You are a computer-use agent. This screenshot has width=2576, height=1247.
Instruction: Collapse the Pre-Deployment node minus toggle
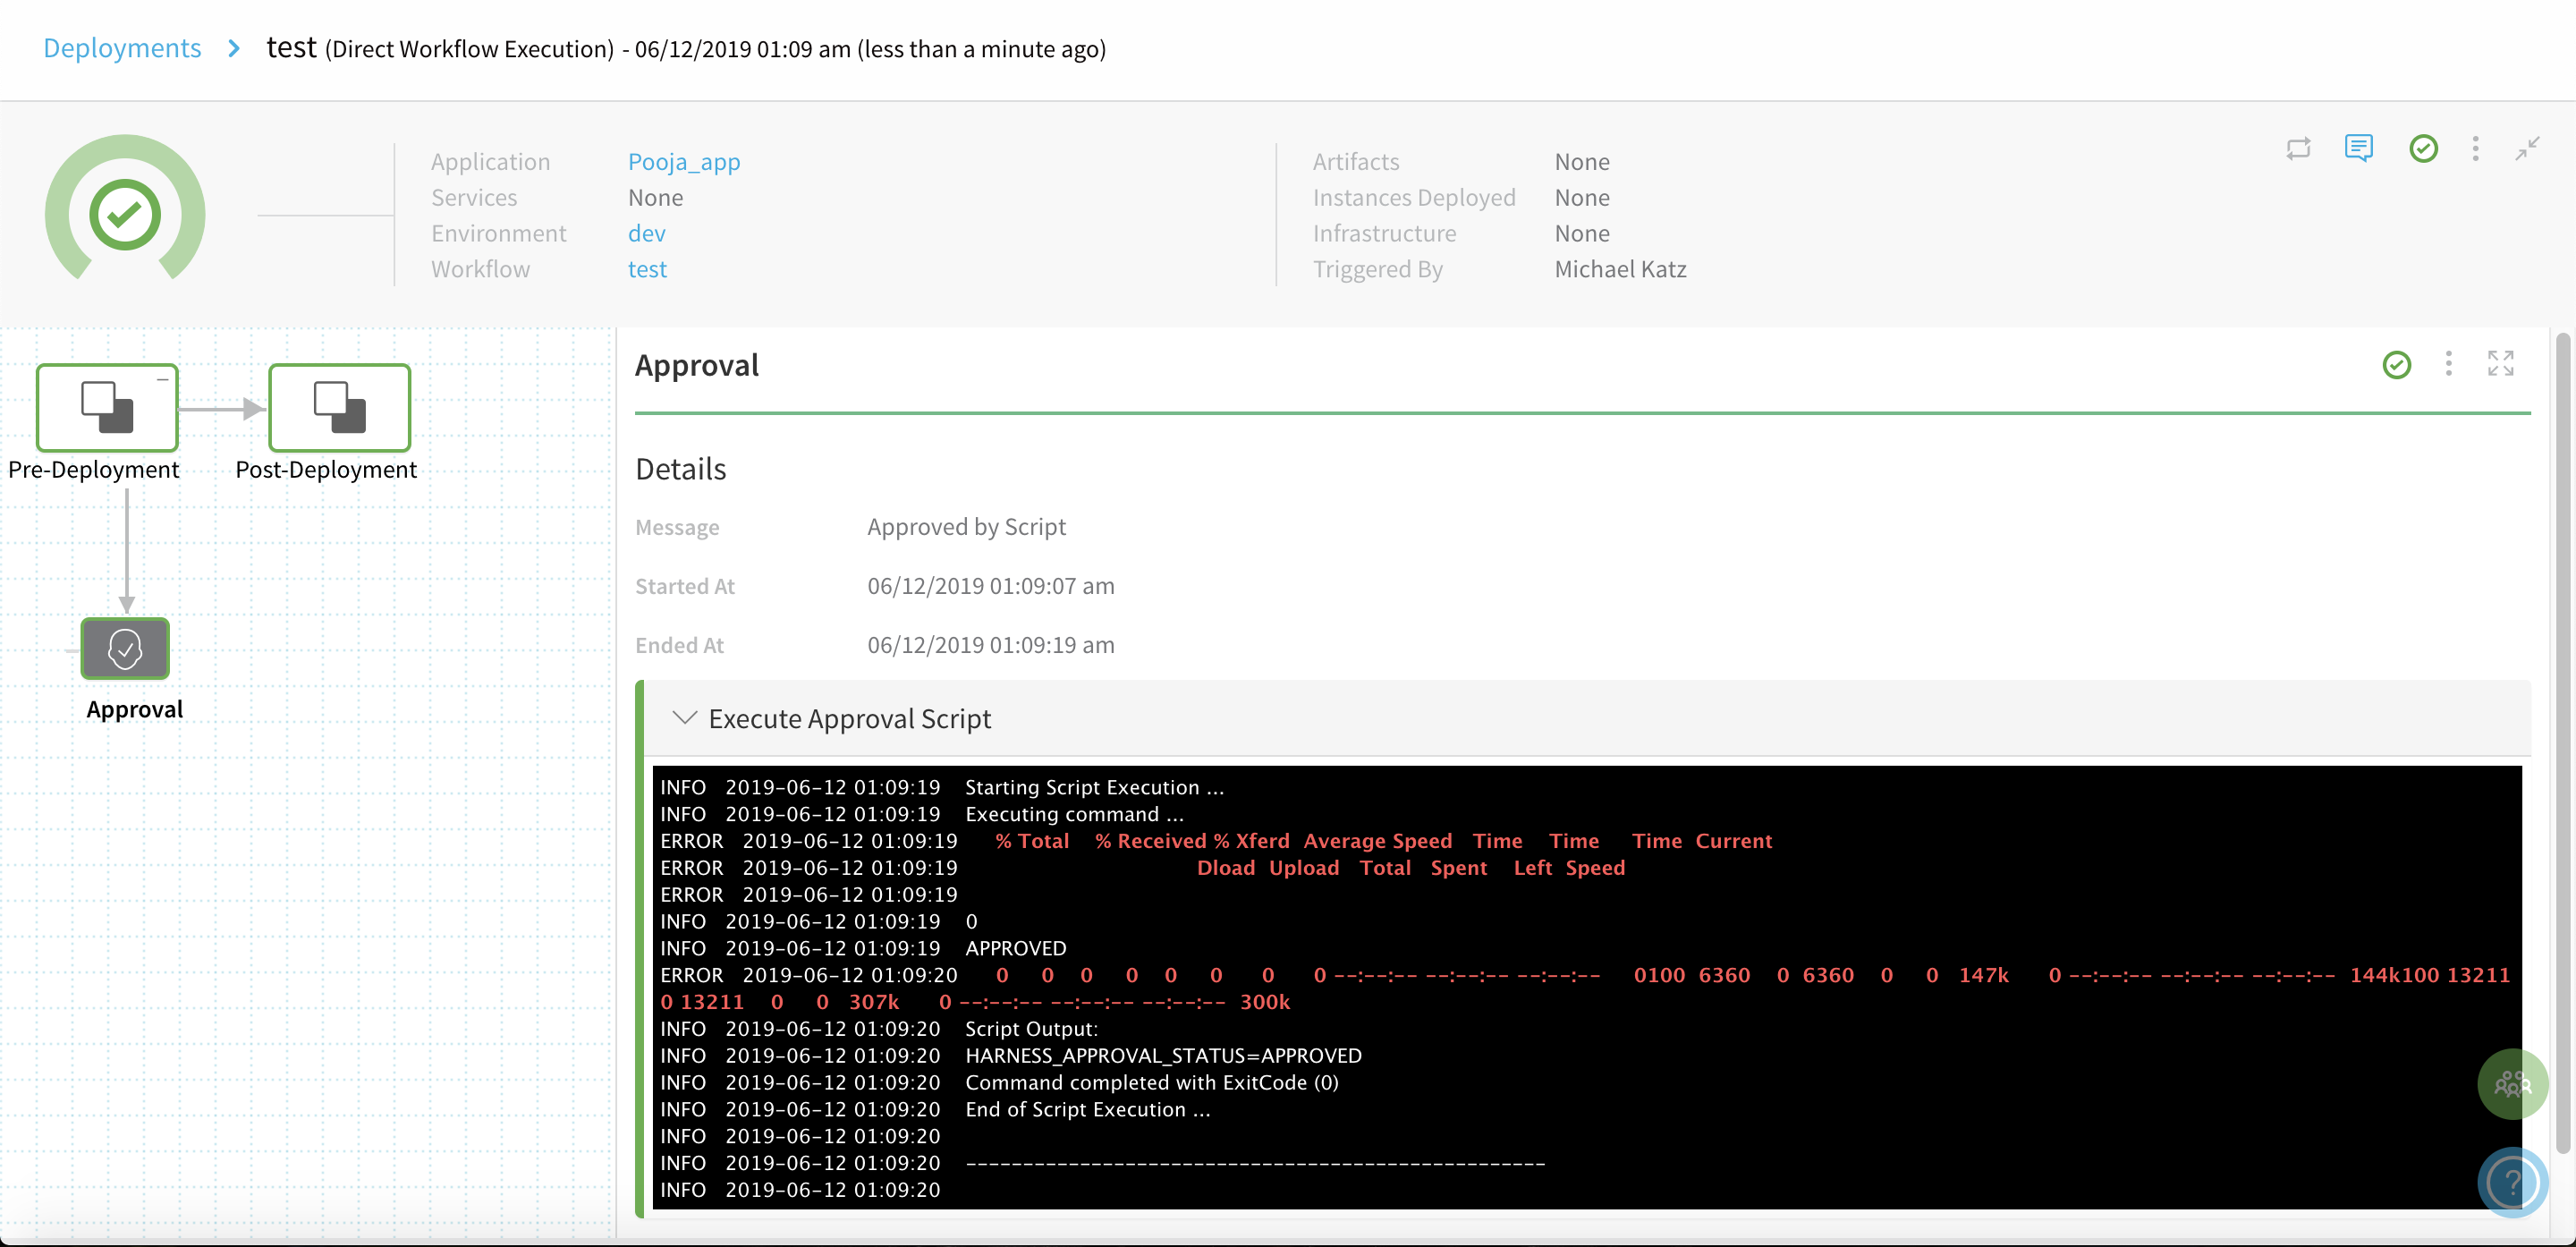tap(162, 380)
